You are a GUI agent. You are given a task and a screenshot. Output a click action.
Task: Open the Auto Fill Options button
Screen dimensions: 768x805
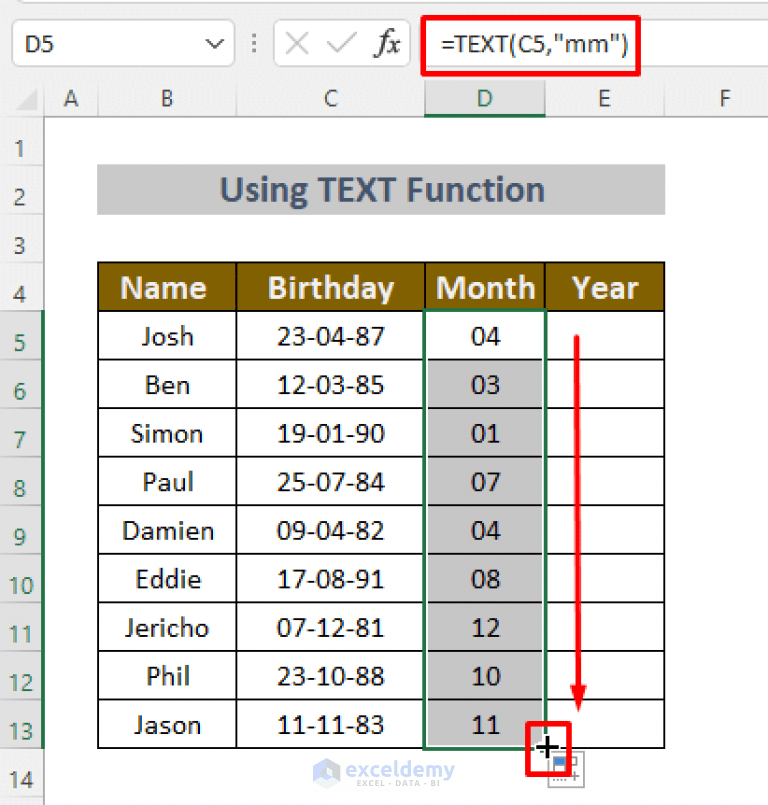pyautogui.click(x=568, y=770)
